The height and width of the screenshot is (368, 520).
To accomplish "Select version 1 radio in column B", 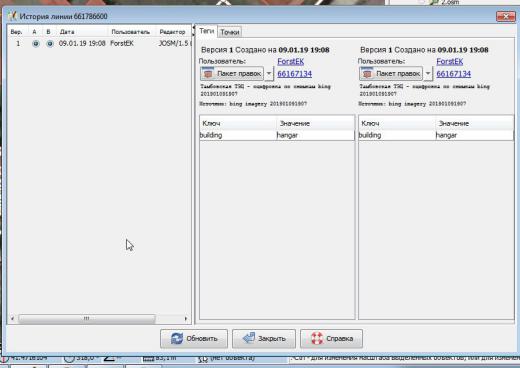I will coord(50,43).
